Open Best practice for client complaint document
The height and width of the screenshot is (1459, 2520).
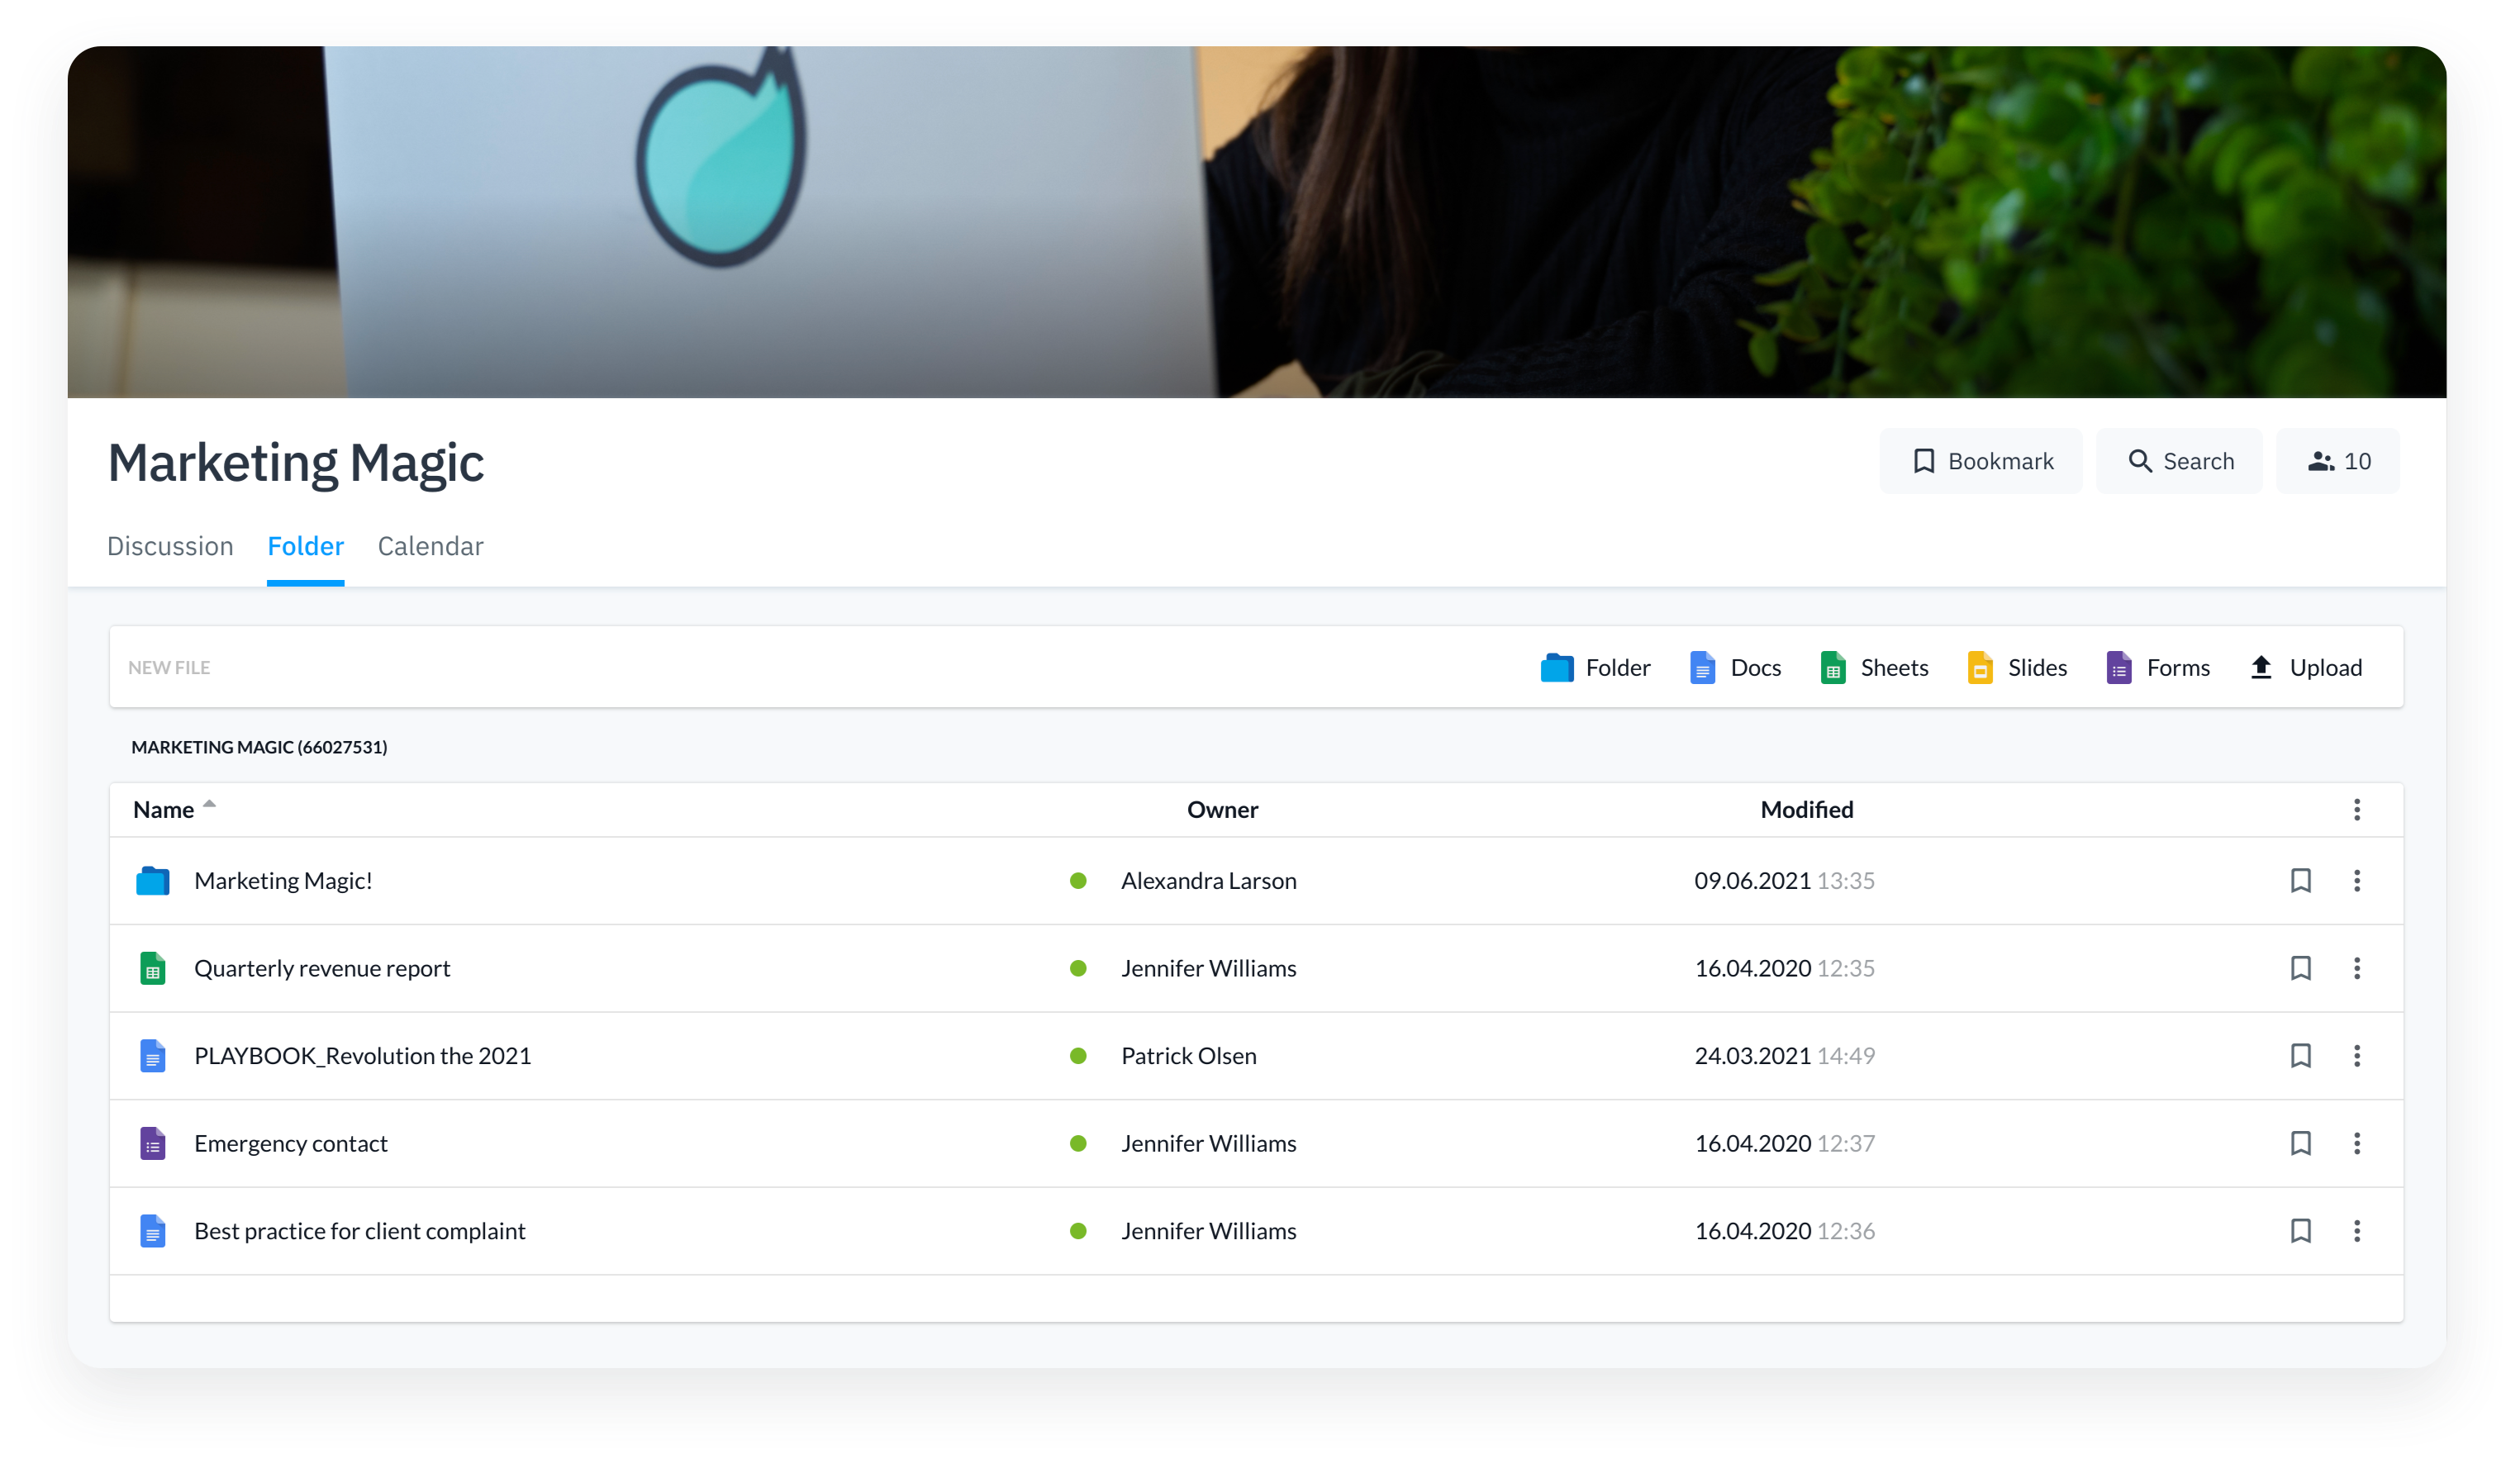(x=359, y=1231)
